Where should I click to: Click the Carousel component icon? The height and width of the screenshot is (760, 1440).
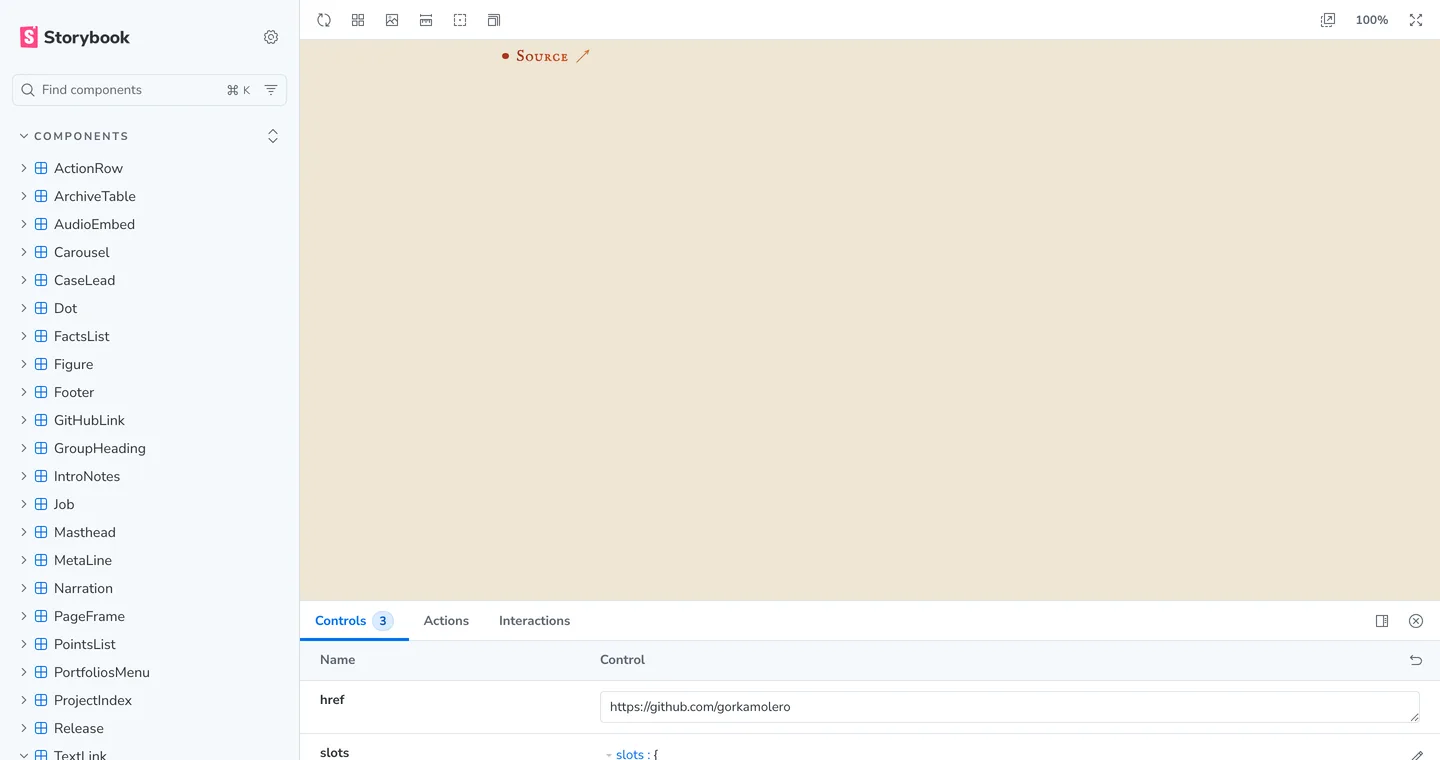(x=41, y=252)
